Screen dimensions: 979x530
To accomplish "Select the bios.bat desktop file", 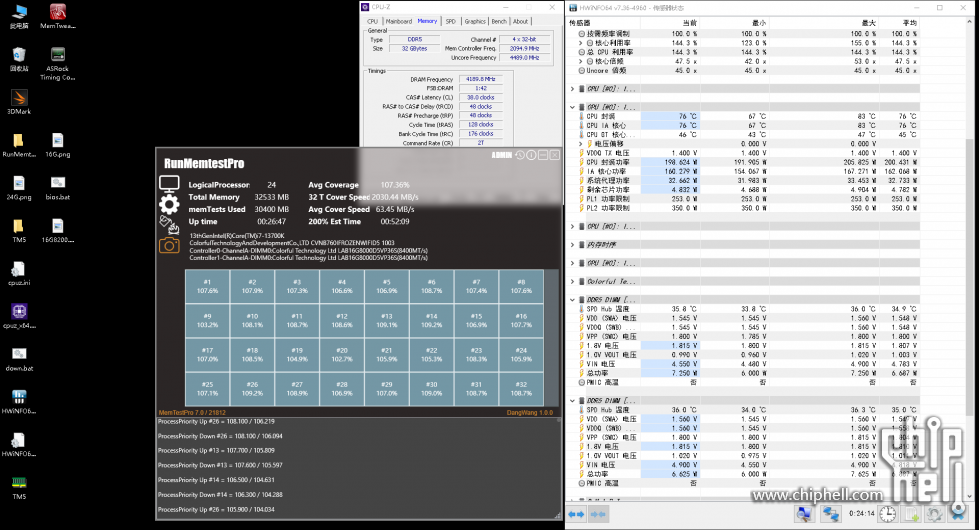I will pyautogui.click(x=57, y=188).
